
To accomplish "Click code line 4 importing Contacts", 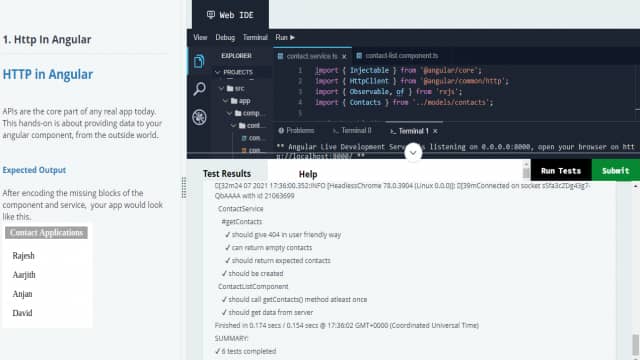I will pos(404,102).
